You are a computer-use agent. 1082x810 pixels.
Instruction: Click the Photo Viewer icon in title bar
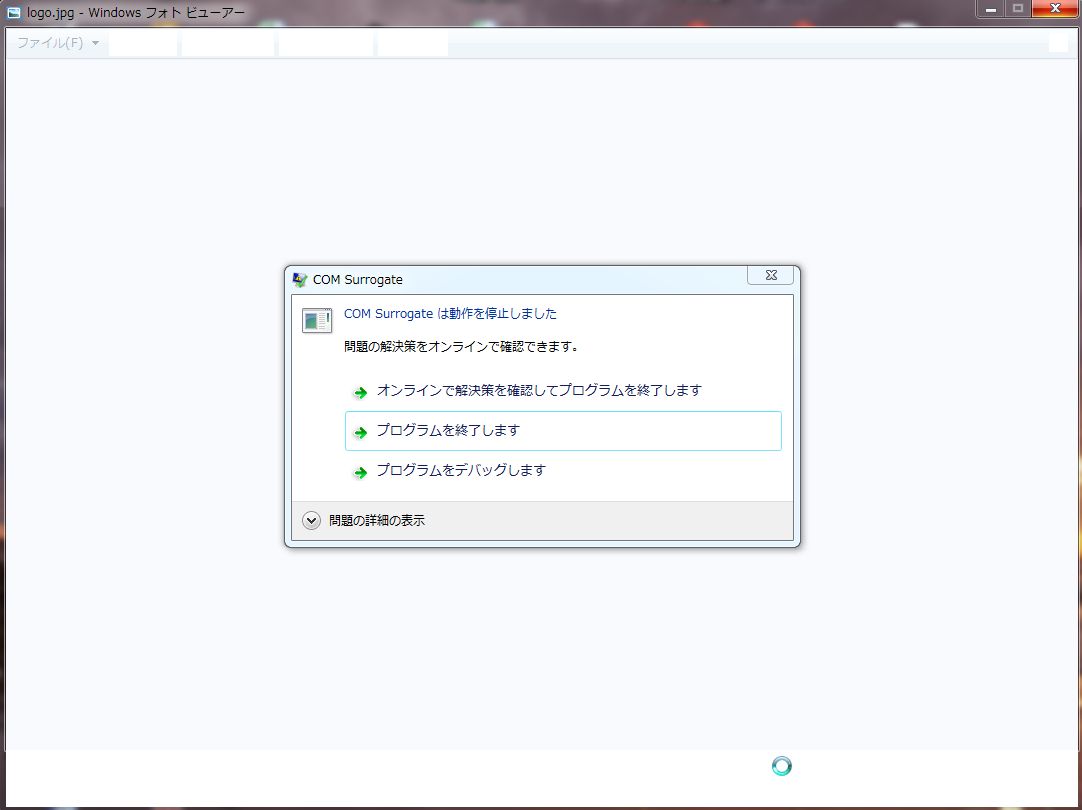tap(14, 12)
